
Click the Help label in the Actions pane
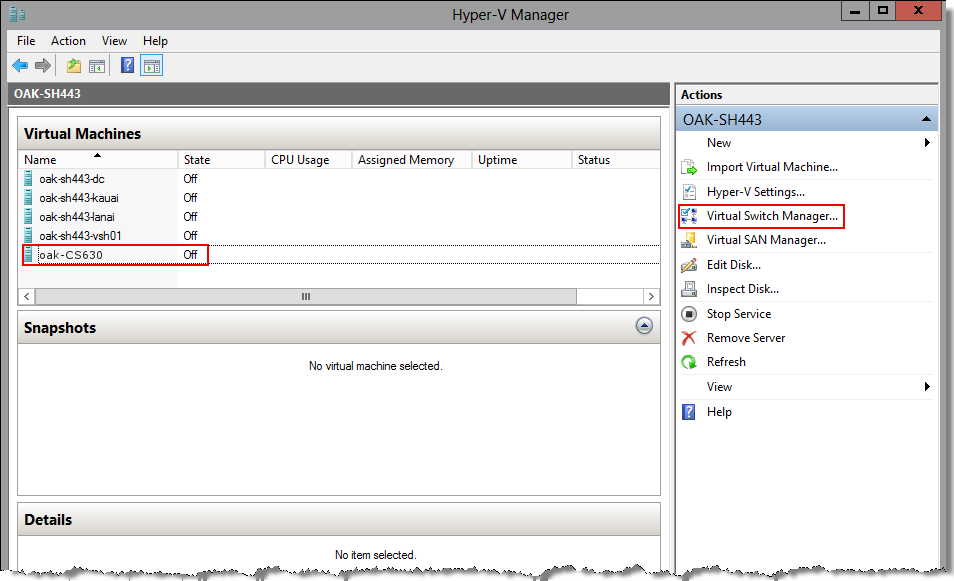pyautogui.click(x=719, y=412)
